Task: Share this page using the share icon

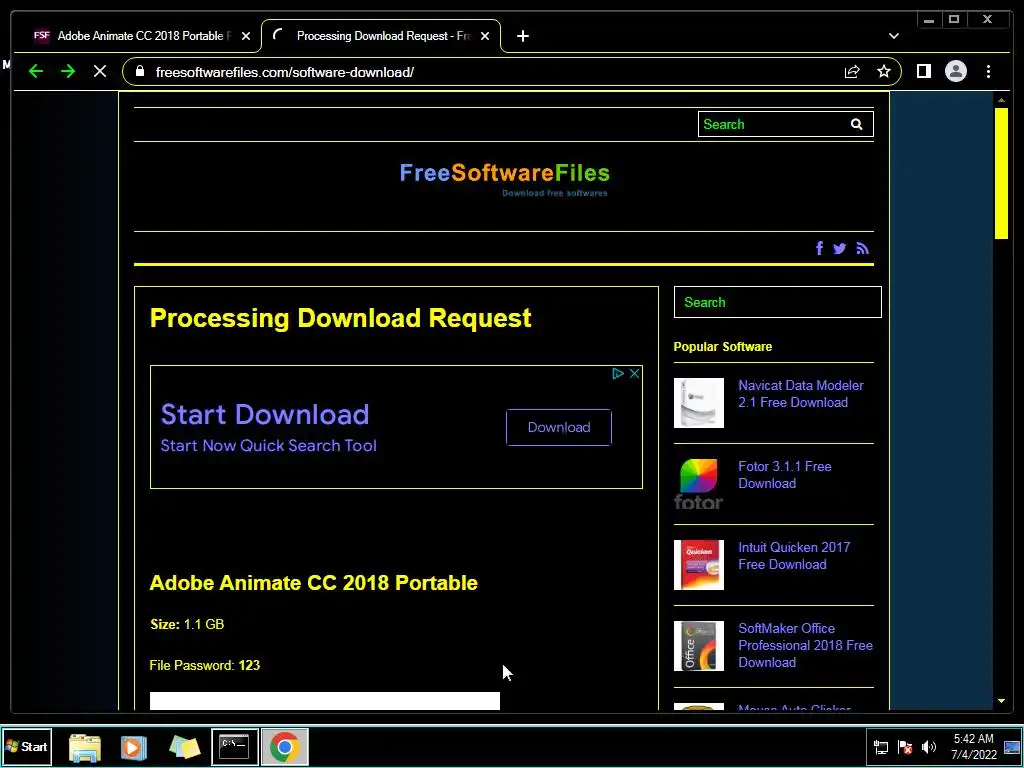Action: click(x=852, y=72)
